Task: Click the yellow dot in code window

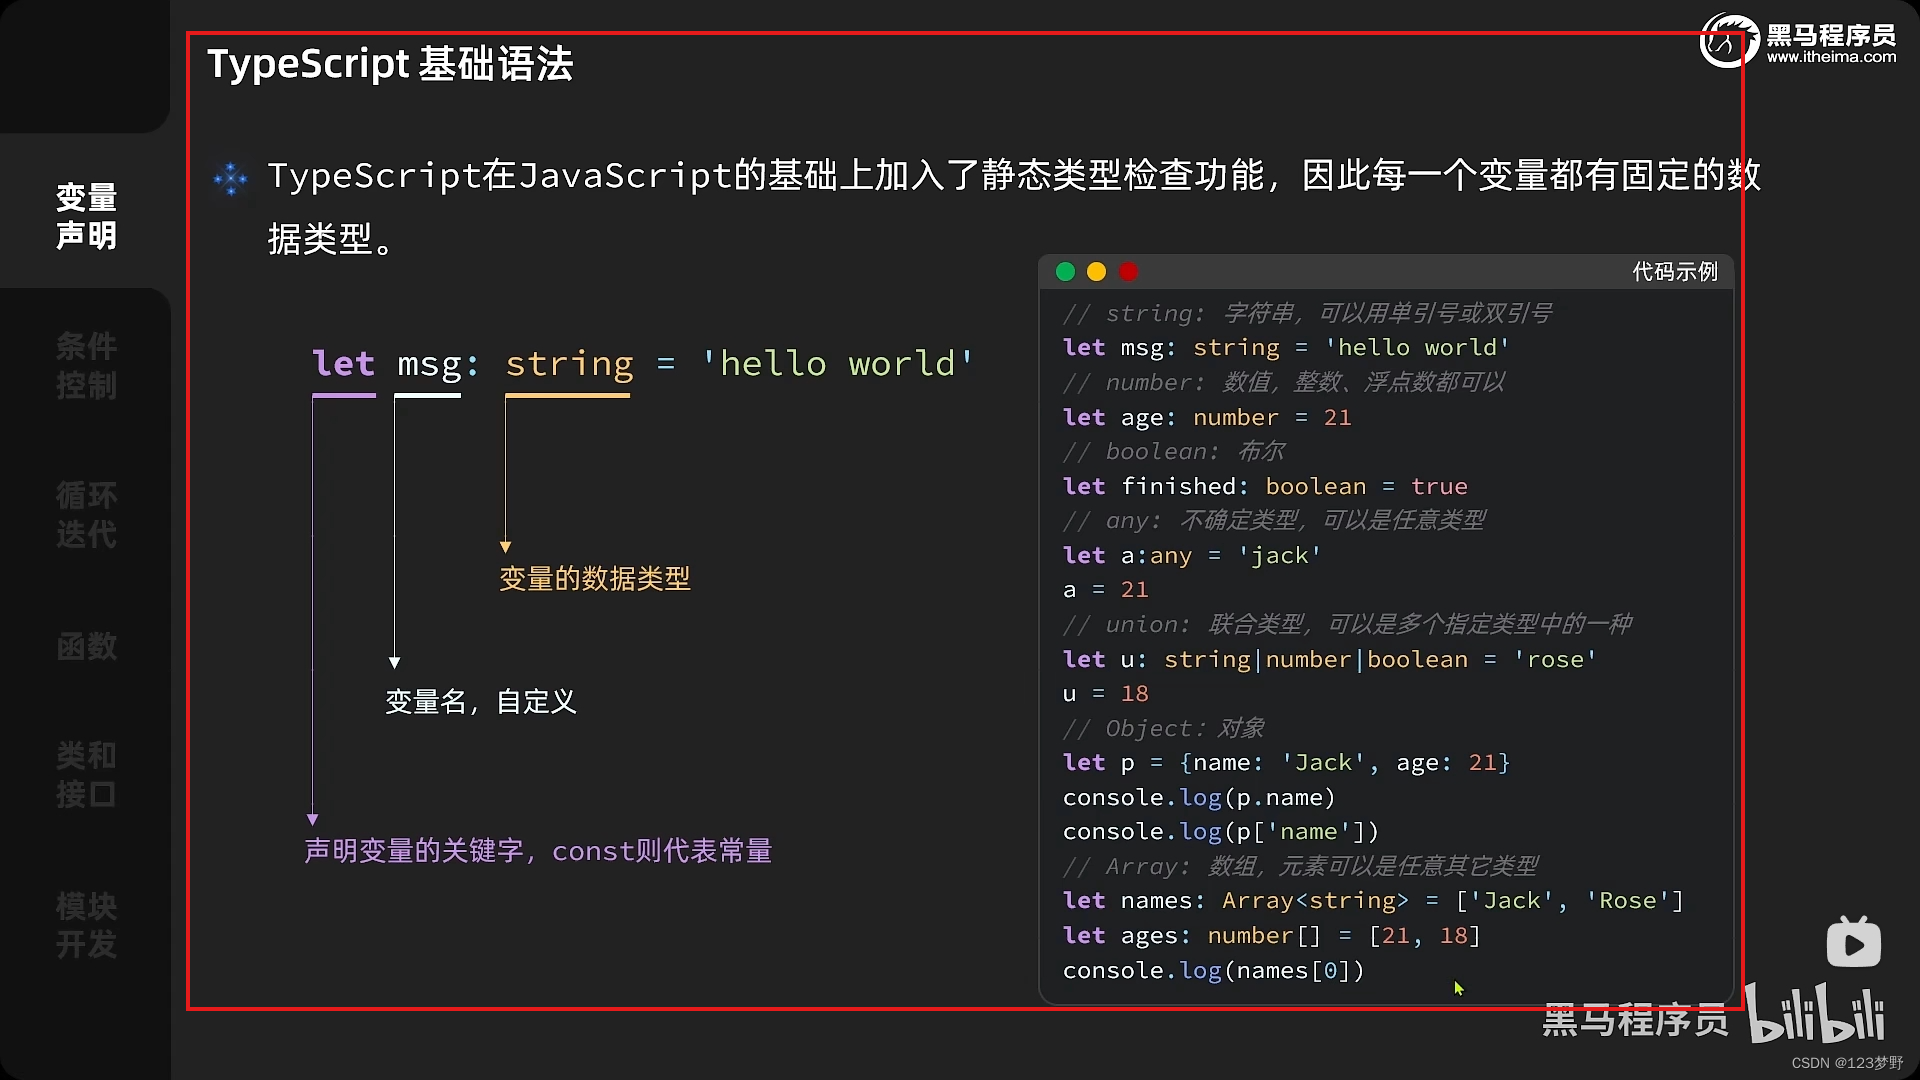Action: point(1096,272)
